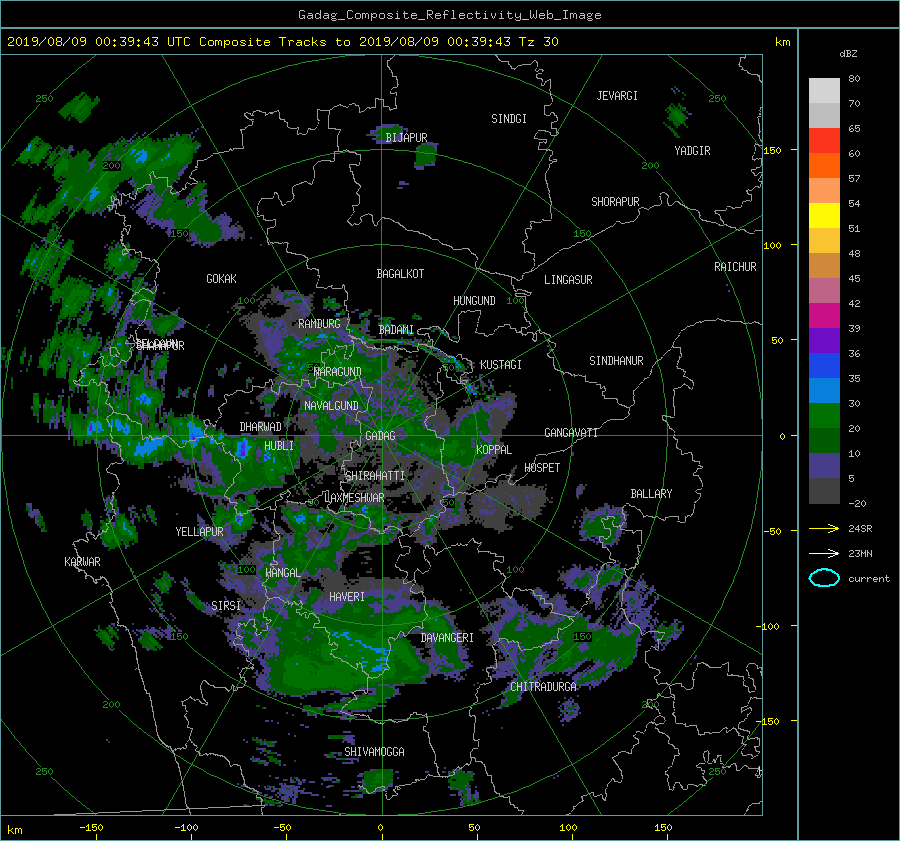Click the SHIVAMOGGA city label
The height and width of the screenshot is (841, 900).
[x=374, y=752]
